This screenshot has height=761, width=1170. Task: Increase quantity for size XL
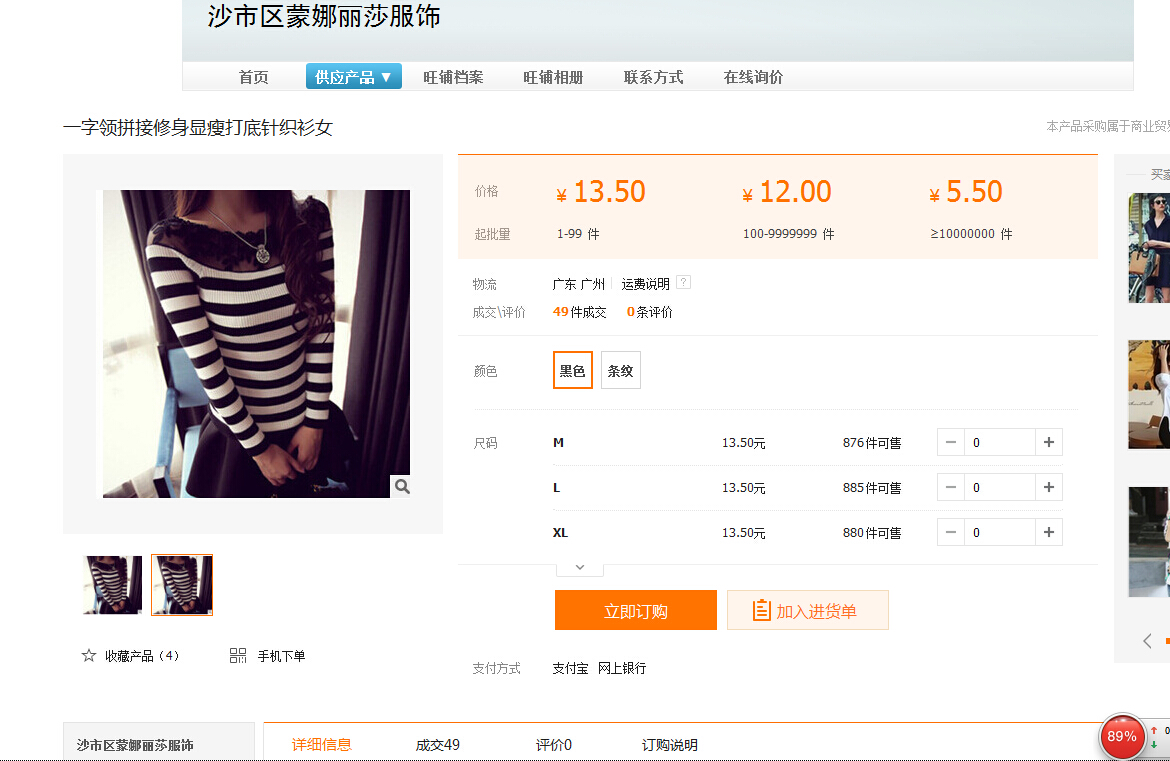1048,532
